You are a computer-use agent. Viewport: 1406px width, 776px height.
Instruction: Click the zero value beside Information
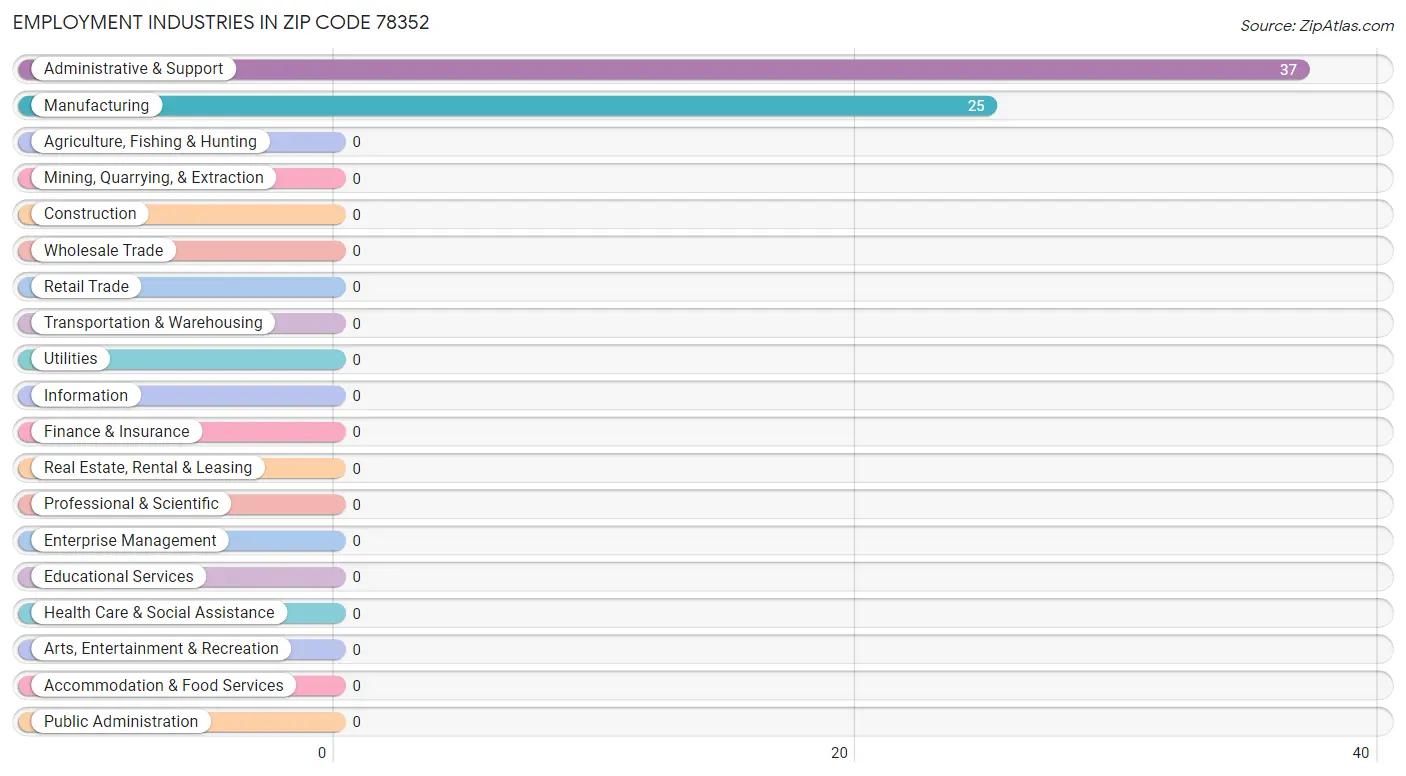[356, 396]
